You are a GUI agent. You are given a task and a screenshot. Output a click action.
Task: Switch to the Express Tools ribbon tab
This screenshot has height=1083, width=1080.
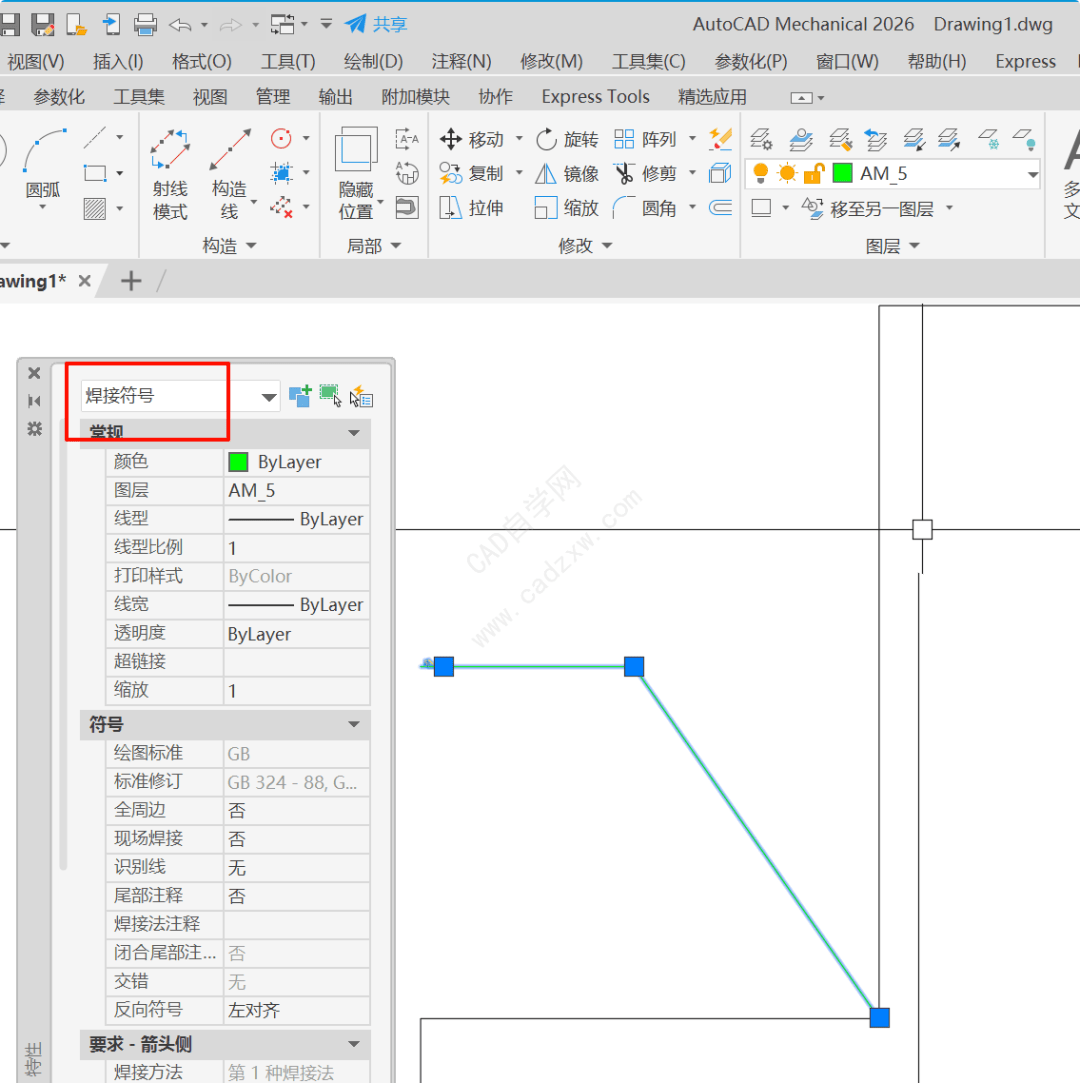(595, 97)
